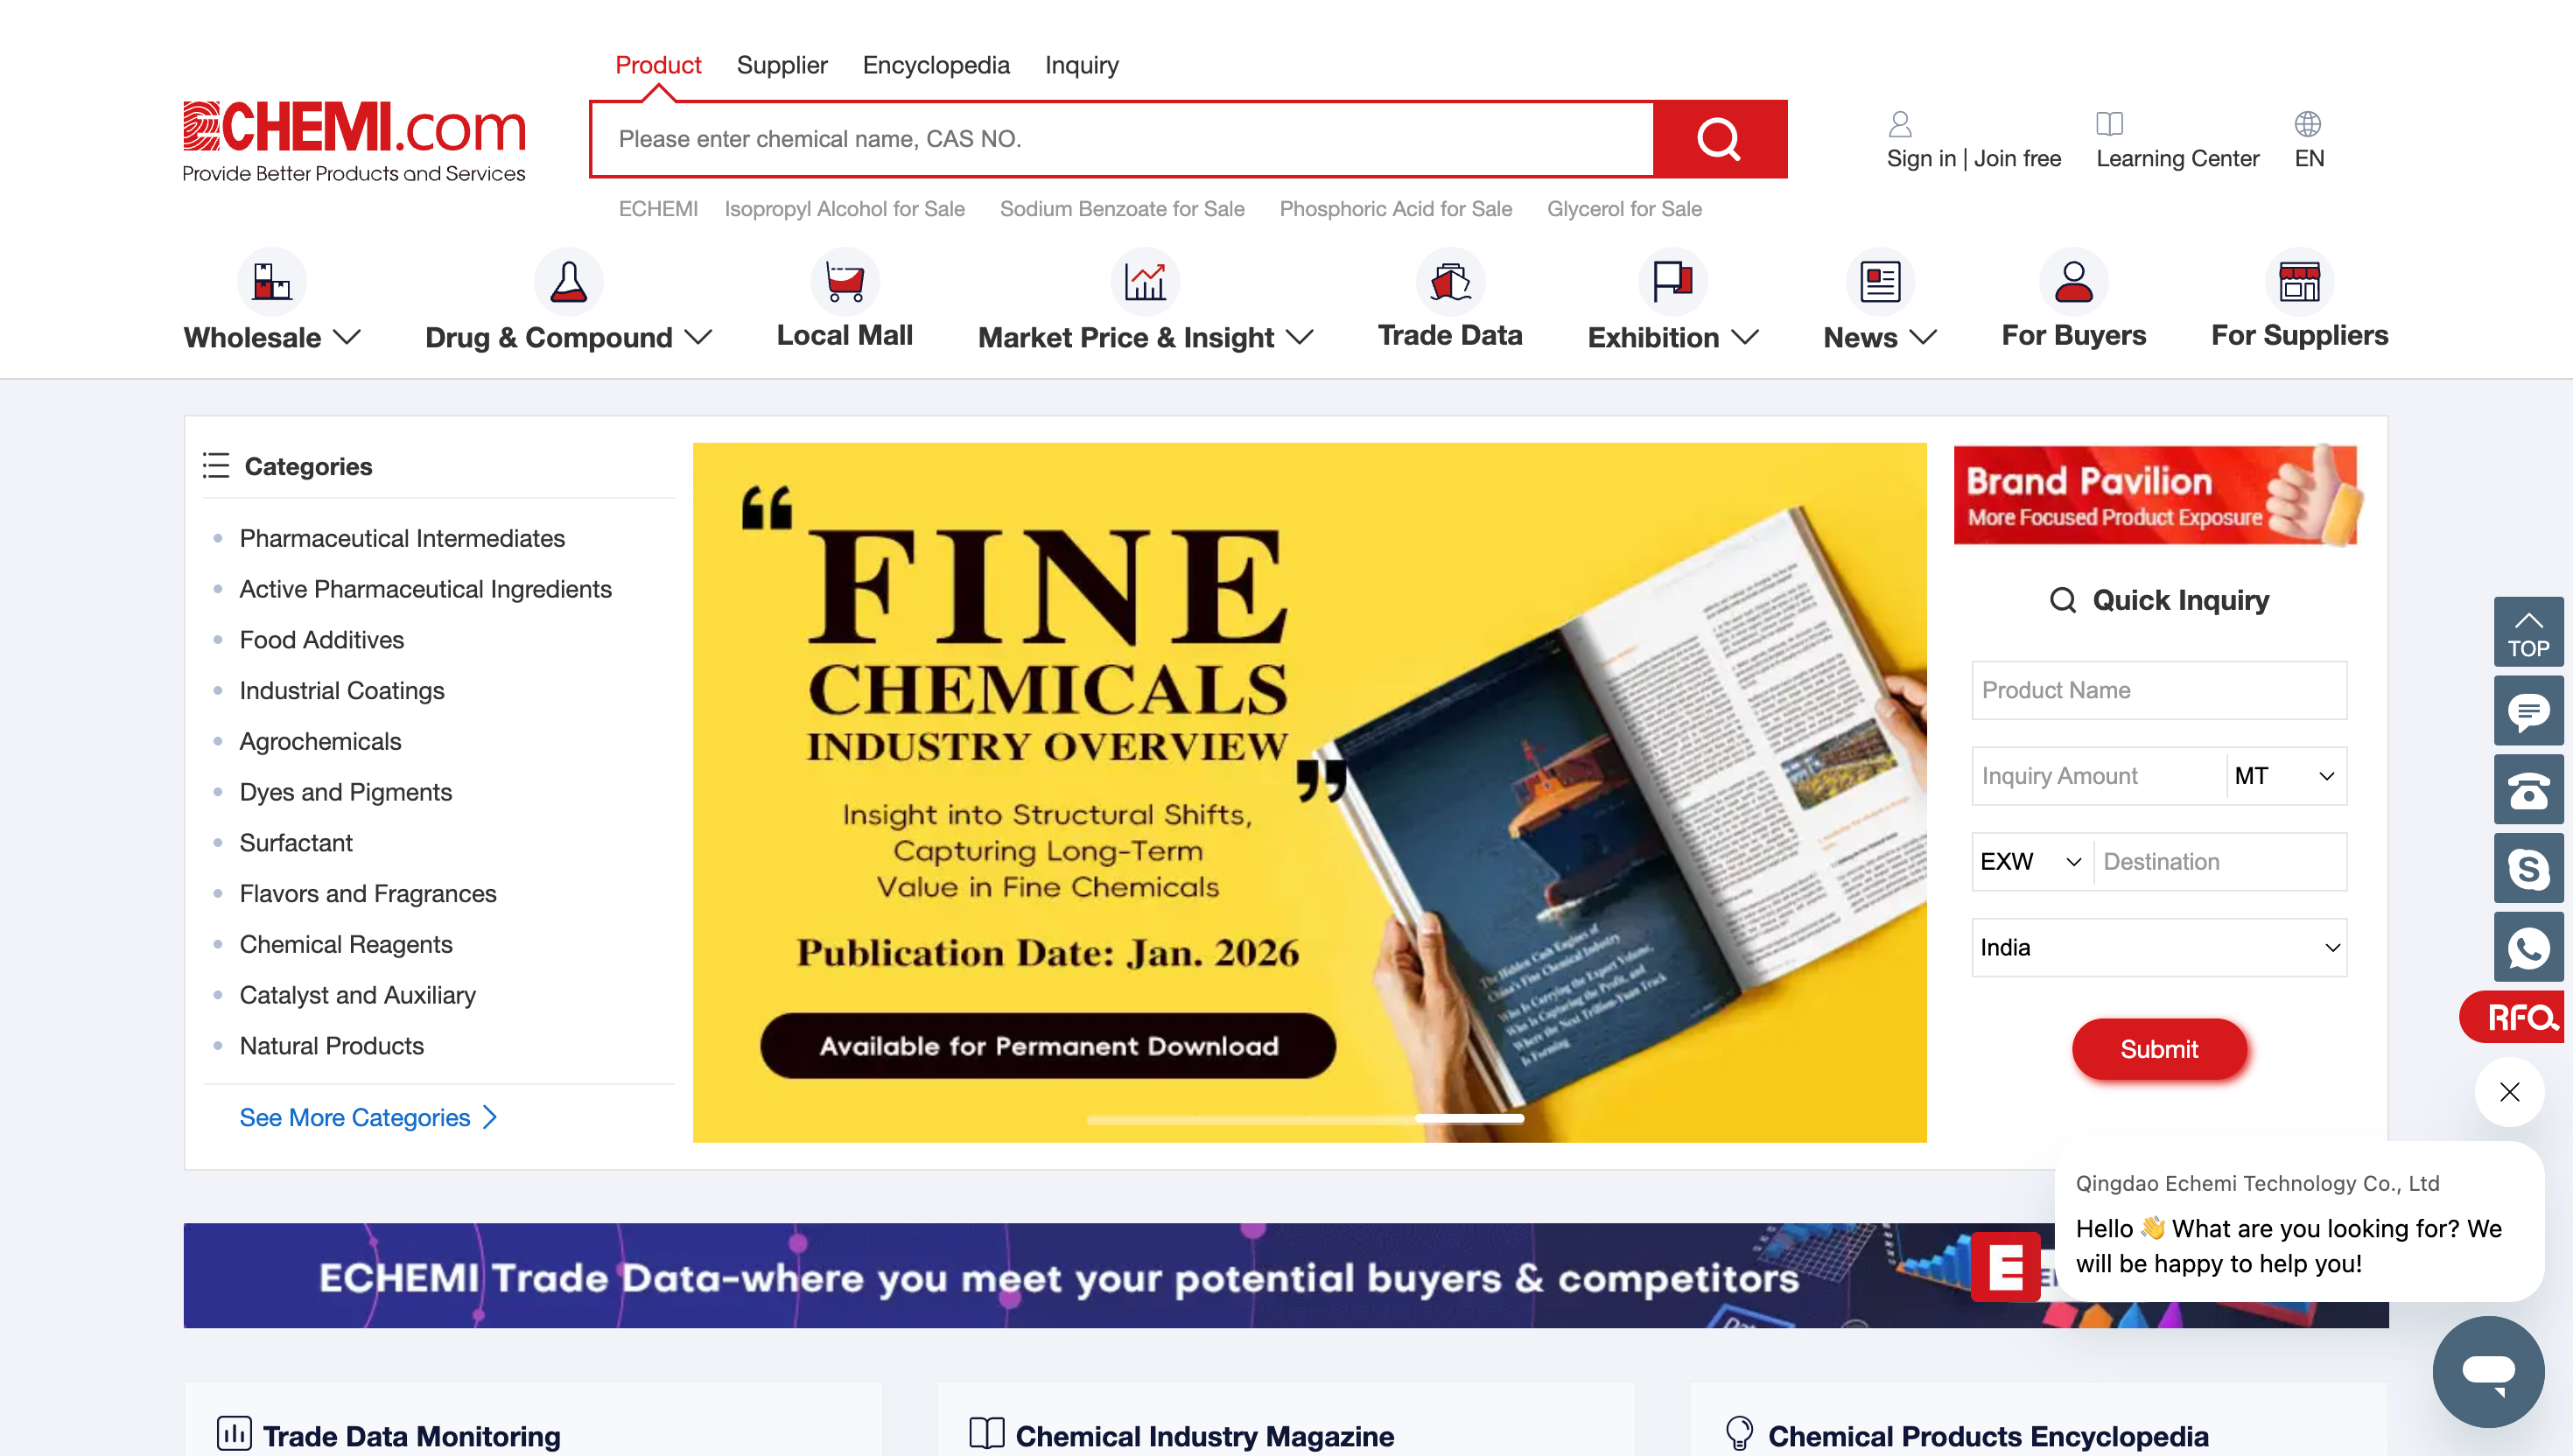Open the For Suppliers store icon
Image resolution: width=2573 pixels, height=1456 pixels.
[2299, 282]
